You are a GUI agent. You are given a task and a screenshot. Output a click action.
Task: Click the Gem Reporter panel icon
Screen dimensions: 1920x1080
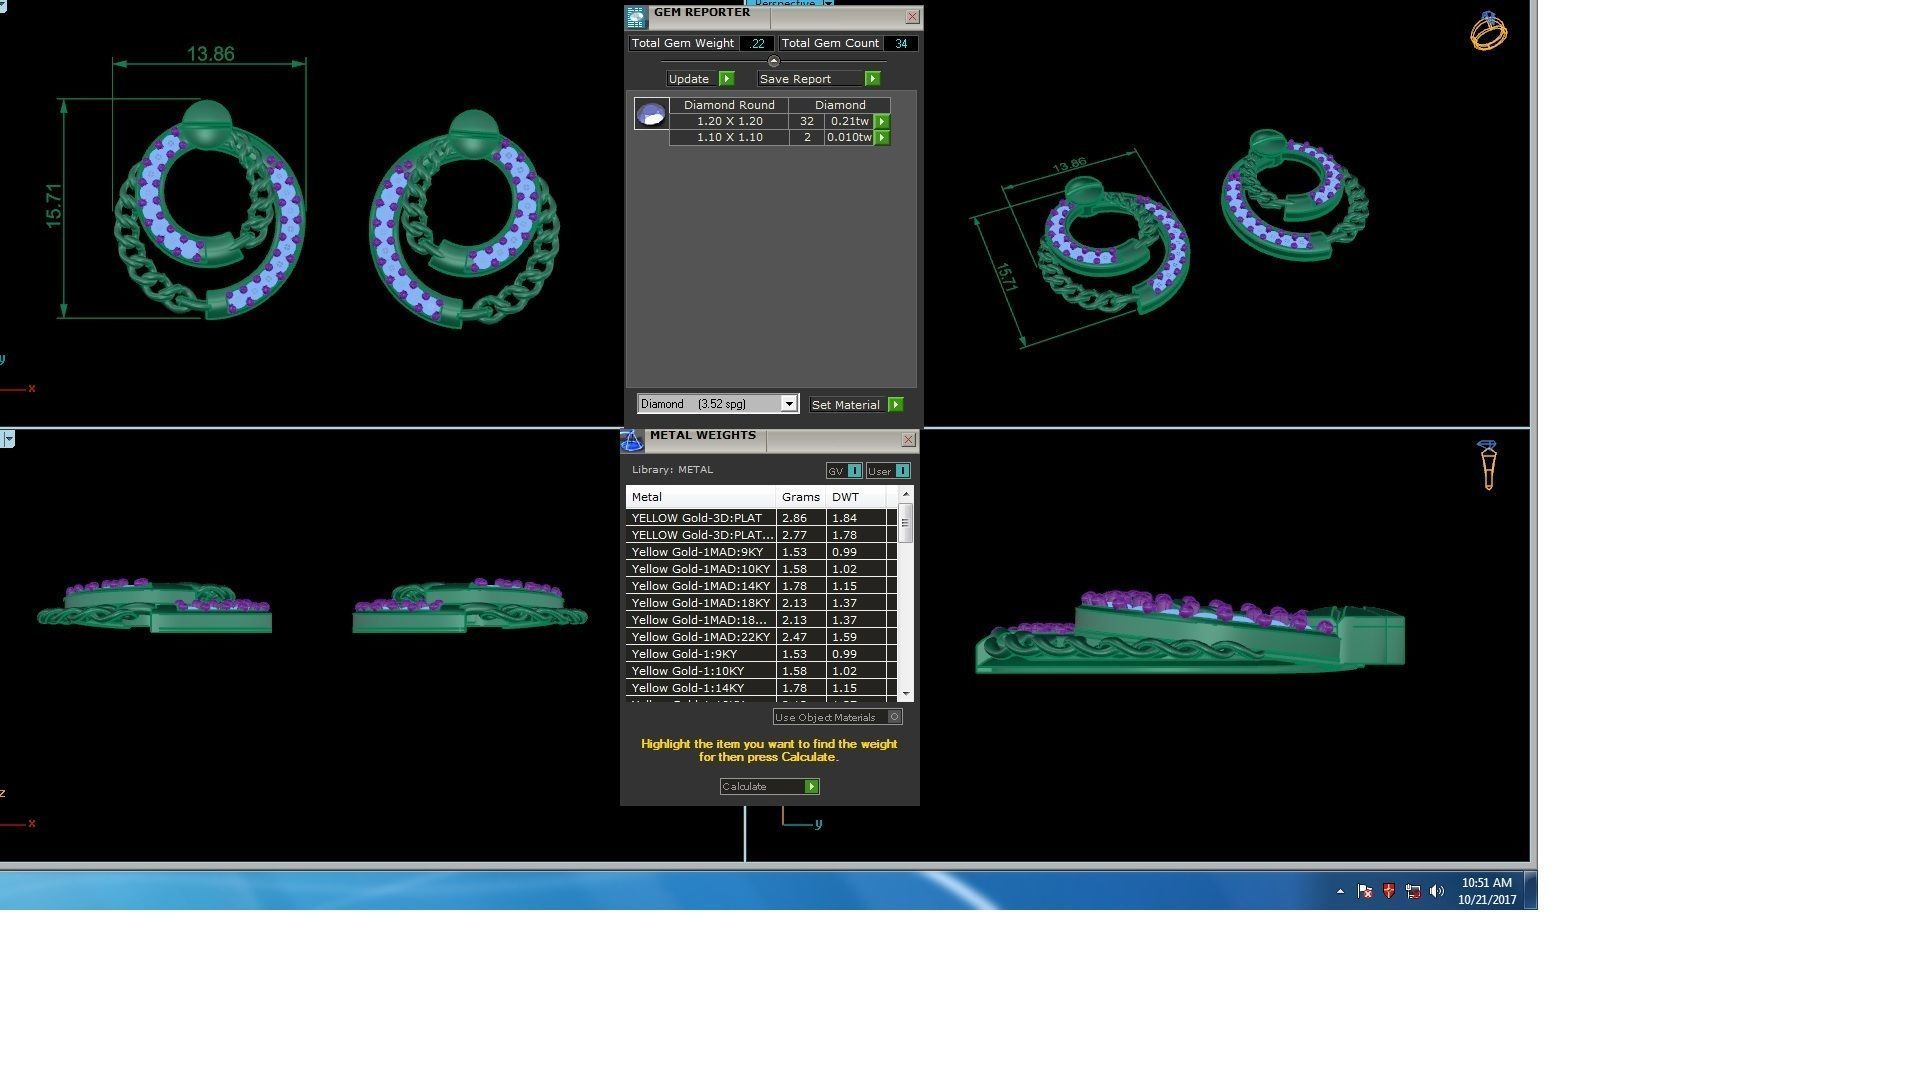coord(636,17)
